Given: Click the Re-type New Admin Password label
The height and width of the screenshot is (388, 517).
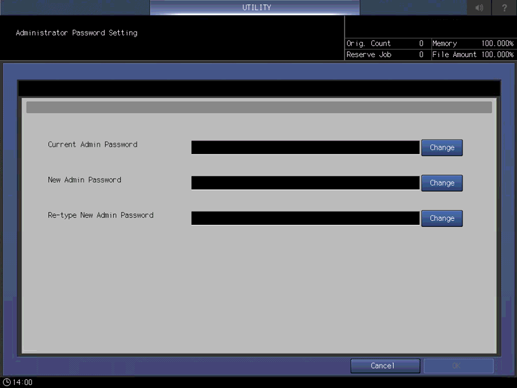Looking at the screenshot, I should (x=100, y=215).
